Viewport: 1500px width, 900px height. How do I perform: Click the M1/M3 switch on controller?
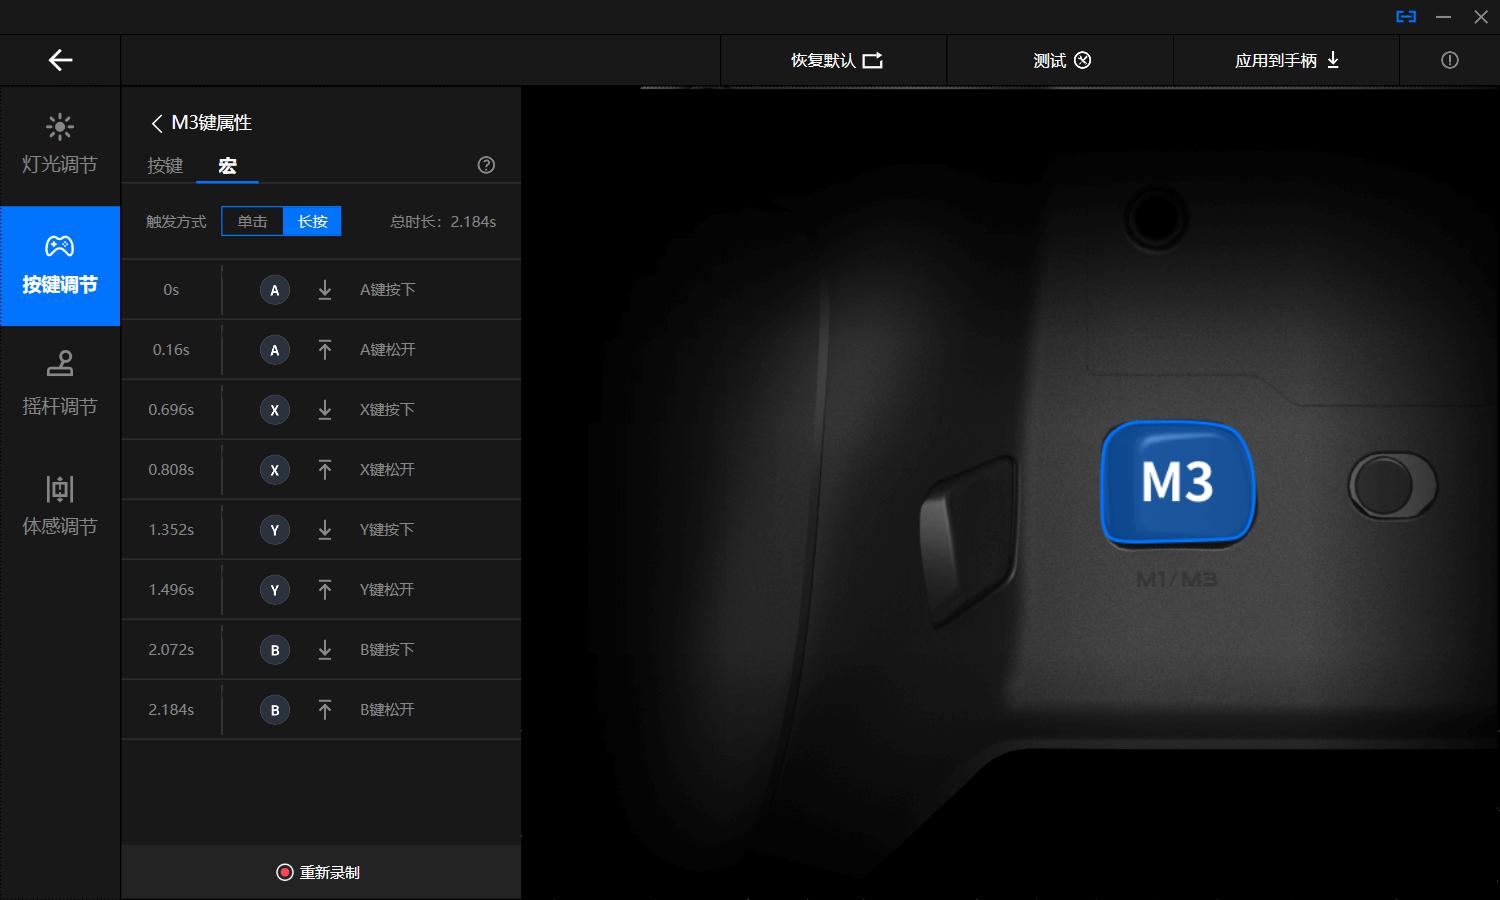click(1392, 486)
